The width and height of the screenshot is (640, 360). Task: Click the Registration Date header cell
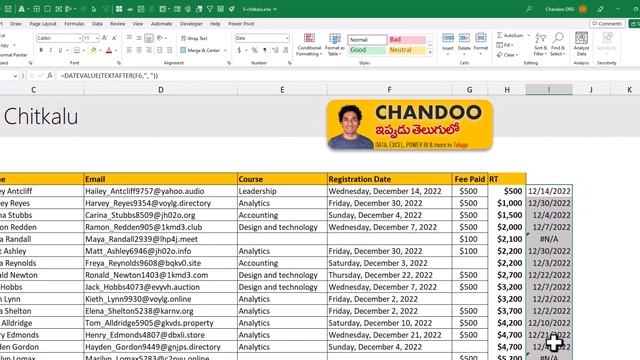389,179
